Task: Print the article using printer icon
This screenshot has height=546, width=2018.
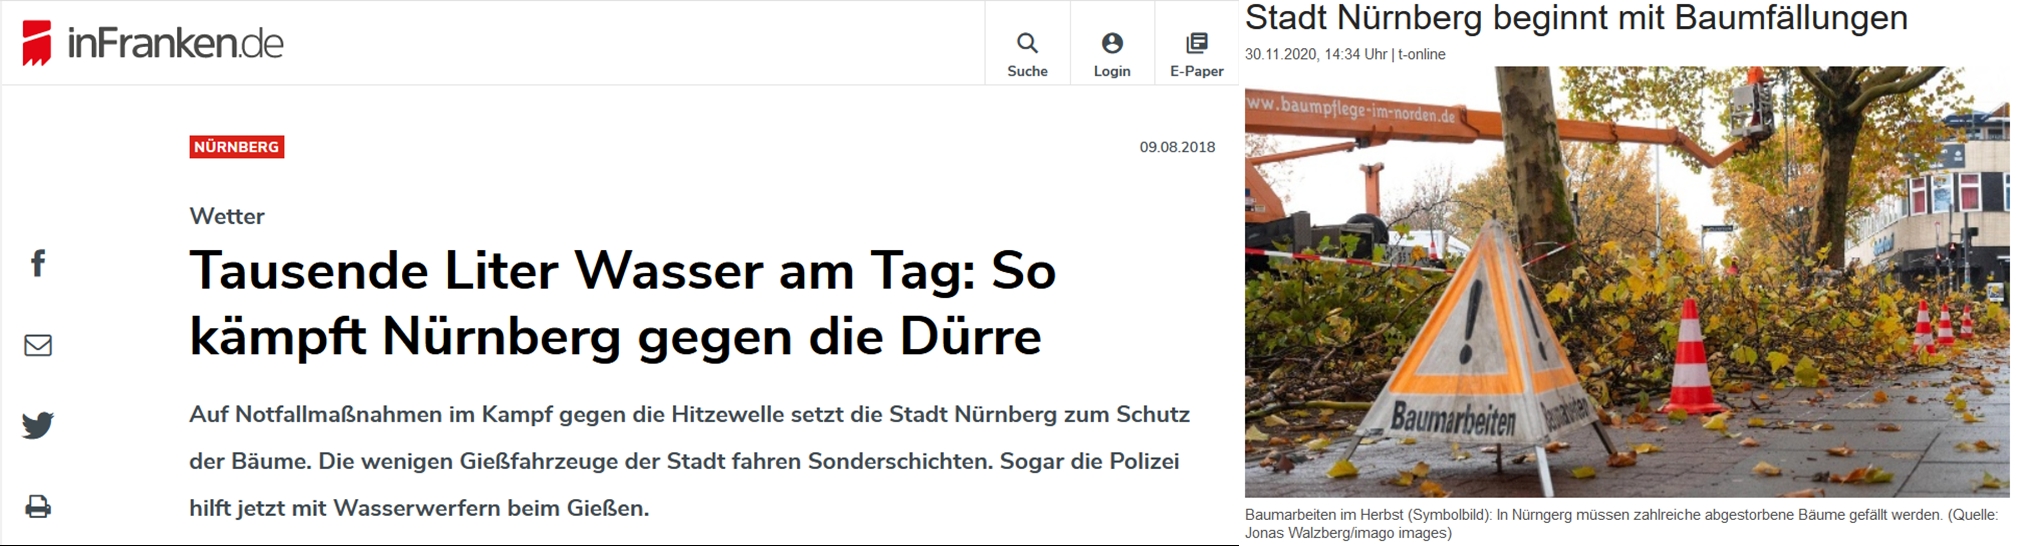Action: tap(38, 506)
